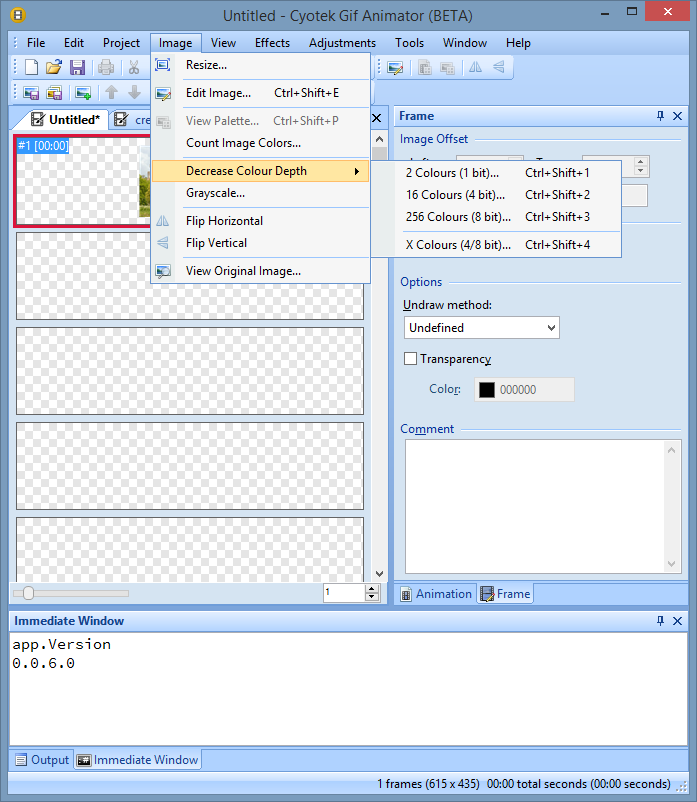Choose Flip Vertical menu entry
This screenshot has height=802, width=697.
261,243
